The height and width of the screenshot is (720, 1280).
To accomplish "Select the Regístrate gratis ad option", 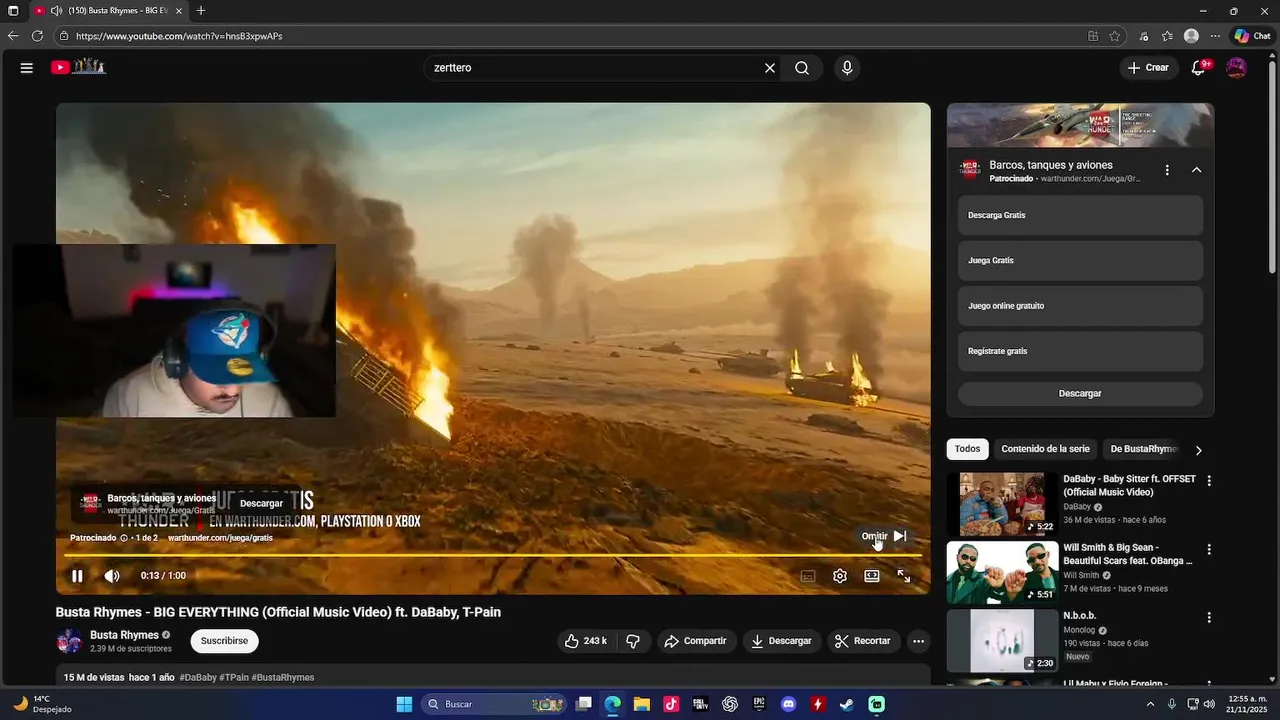I will coord(1080,351).
